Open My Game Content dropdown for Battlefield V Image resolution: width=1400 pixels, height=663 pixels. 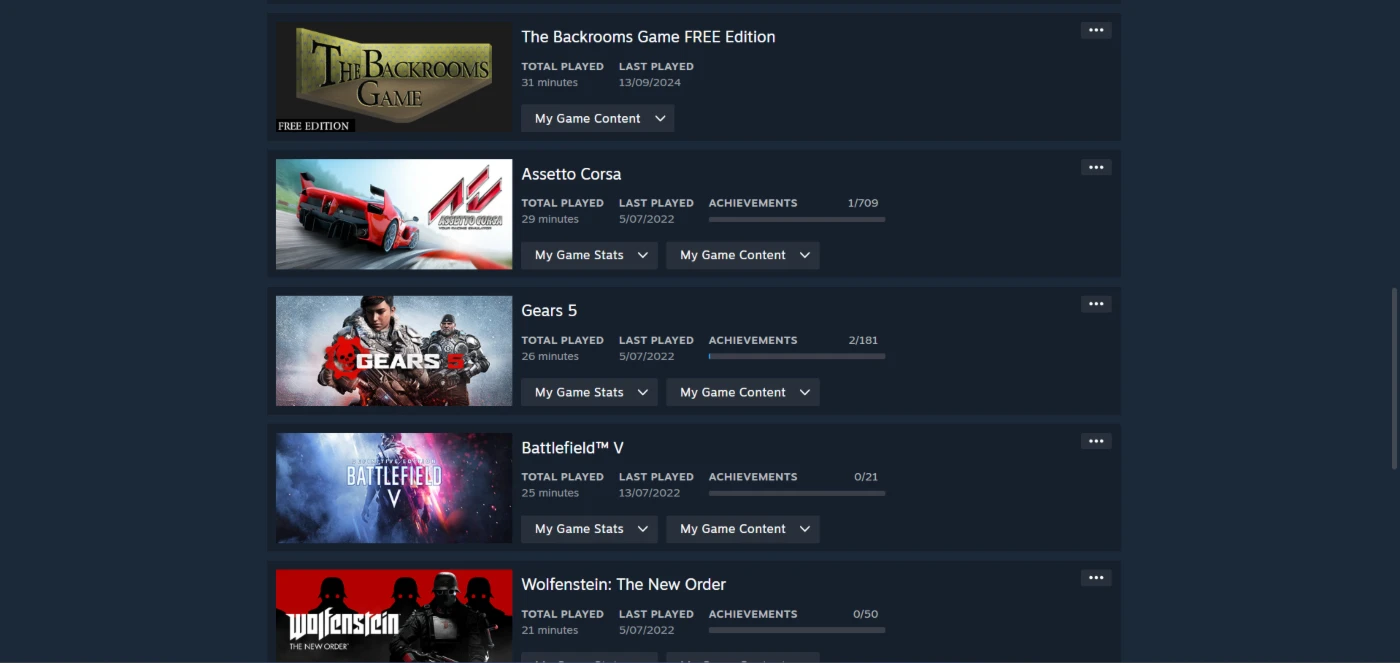(x=743, y=529)
